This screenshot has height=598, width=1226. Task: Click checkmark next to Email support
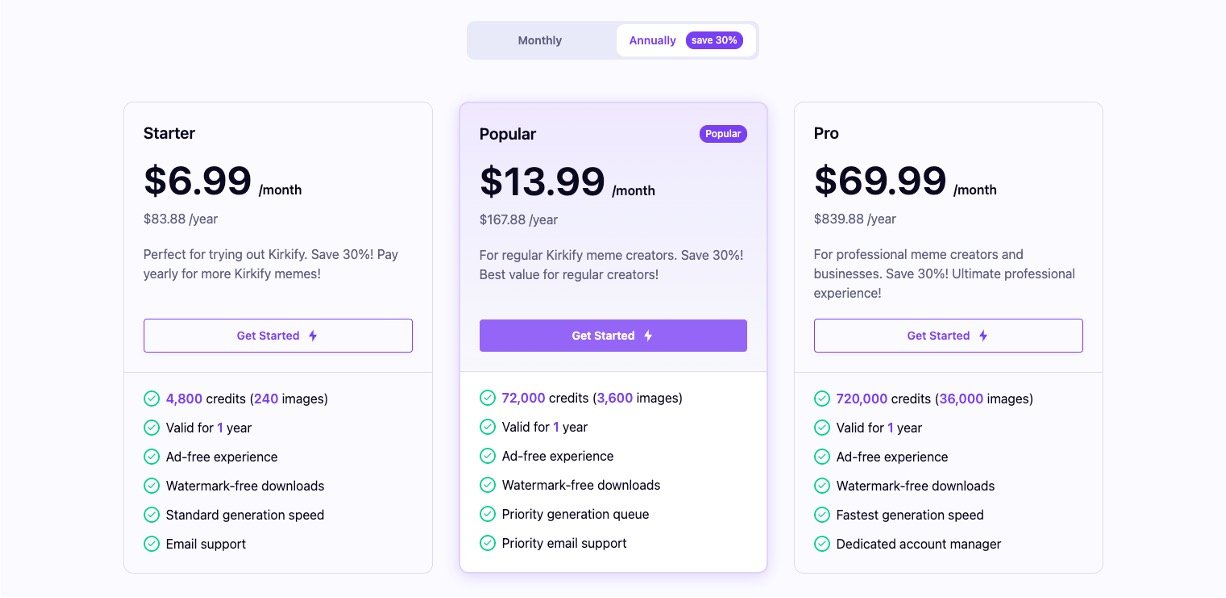(x=152, y=544)
